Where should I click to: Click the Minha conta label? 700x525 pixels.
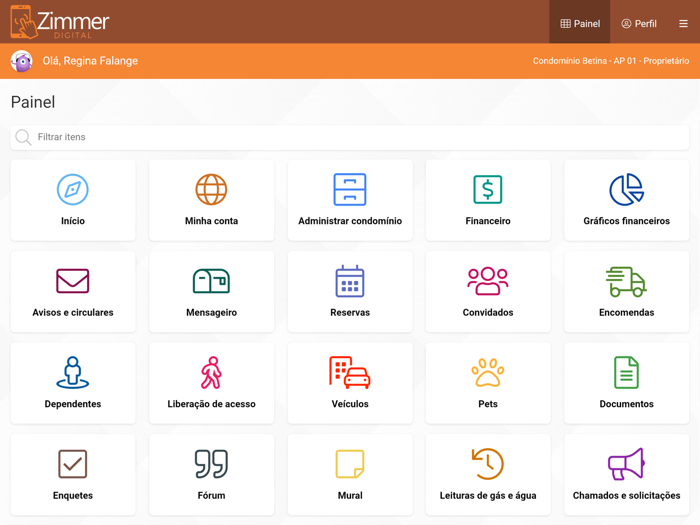tap(211, 221)
